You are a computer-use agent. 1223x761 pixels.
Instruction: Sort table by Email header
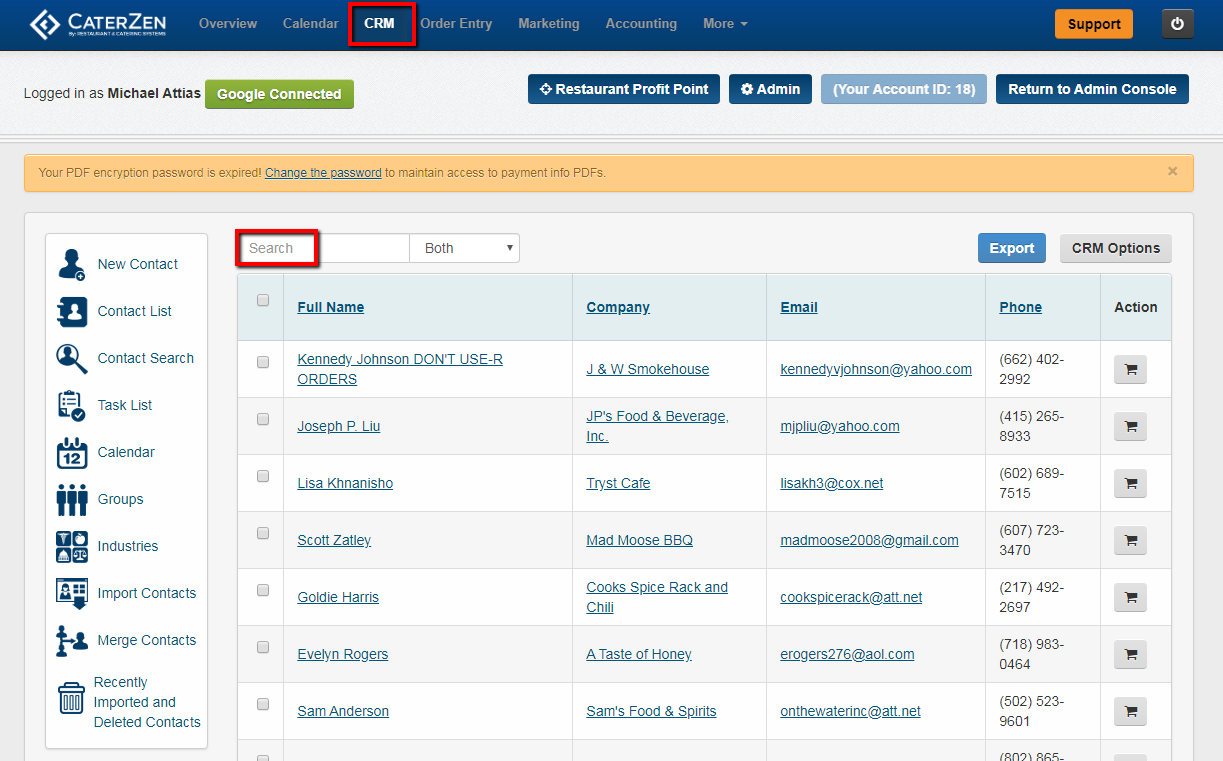point(799,307)
